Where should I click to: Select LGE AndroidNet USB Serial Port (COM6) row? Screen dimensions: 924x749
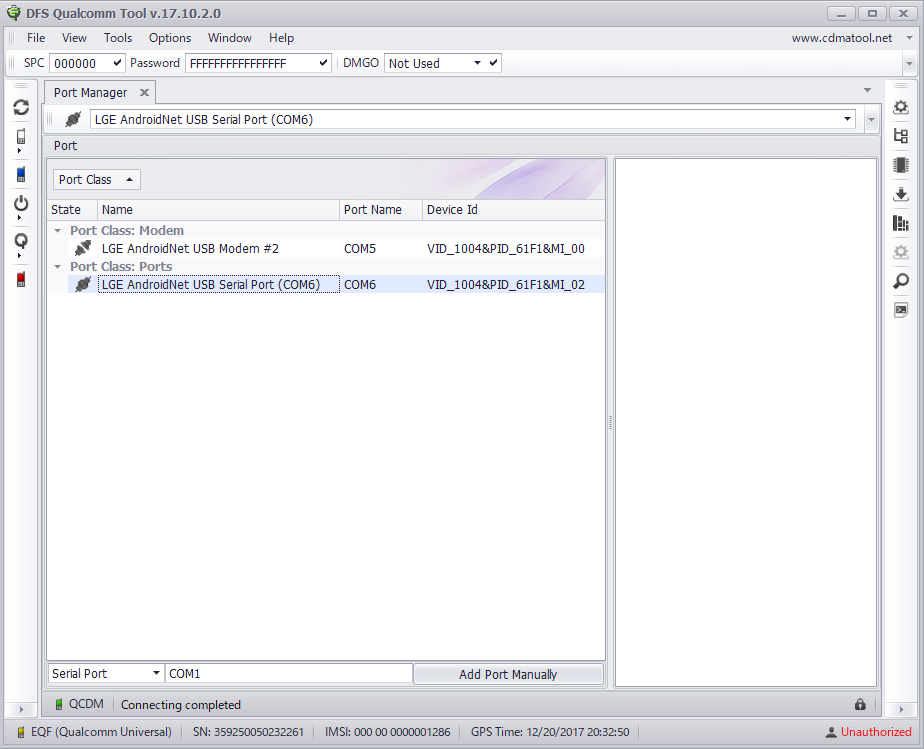click(x=336, y=285)
